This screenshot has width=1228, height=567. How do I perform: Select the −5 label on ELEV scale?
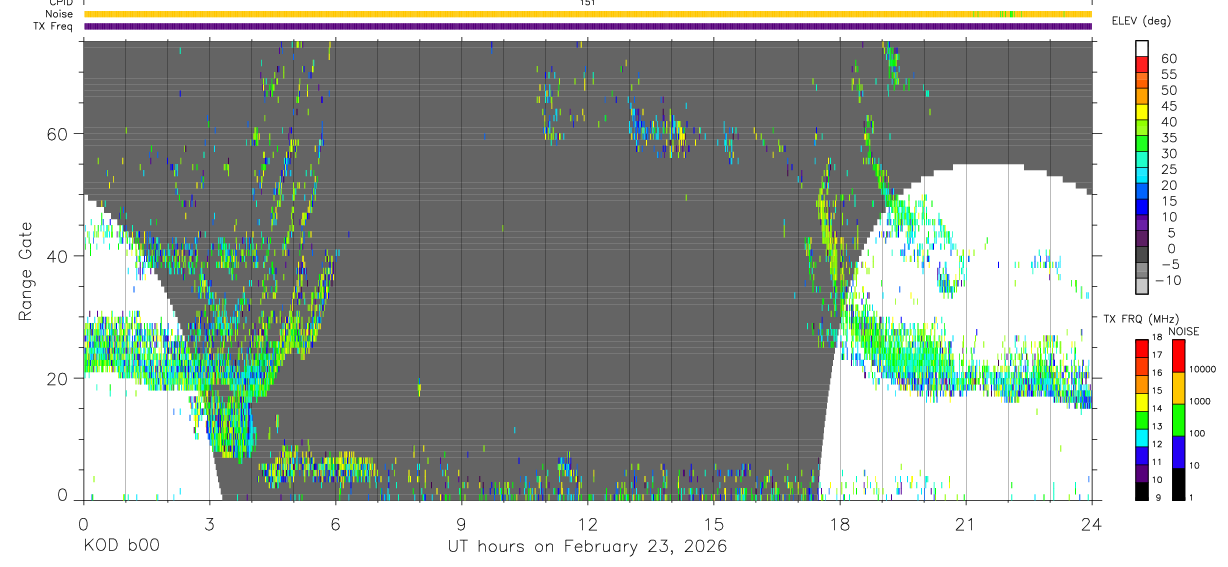(x=1170, y=264)
